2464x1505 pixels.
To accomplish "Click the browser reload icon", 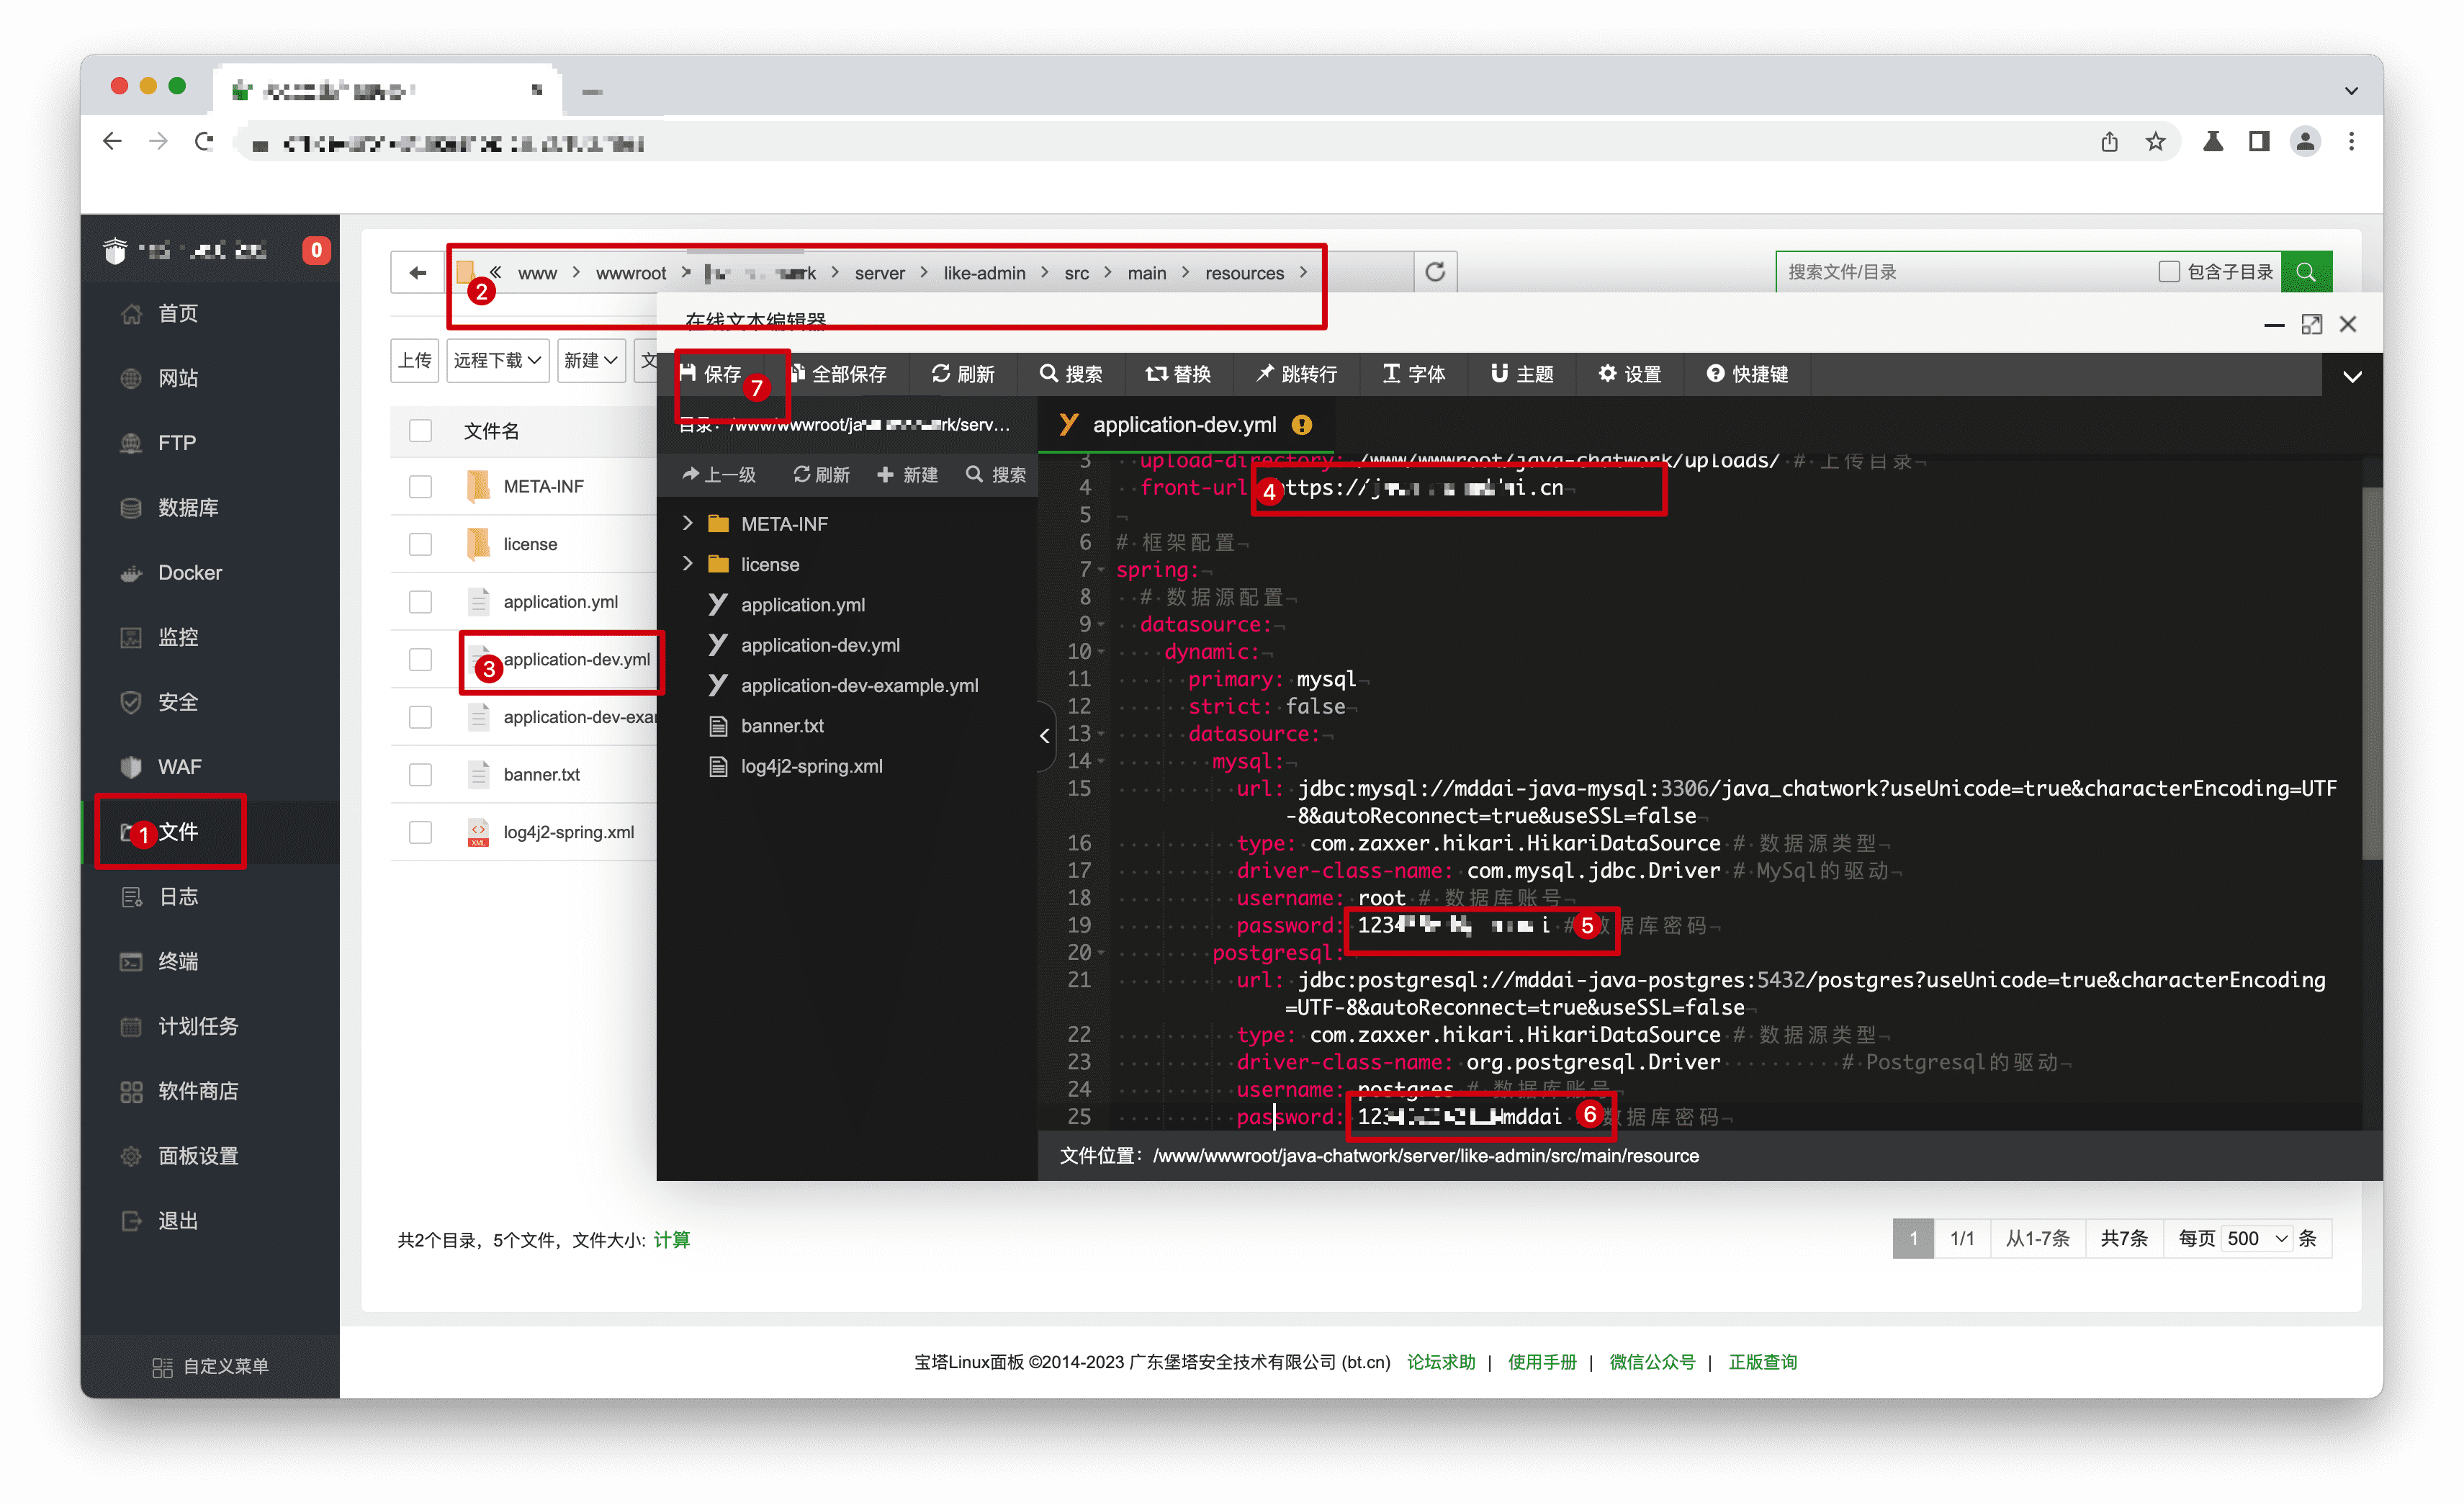I will pos(205,142).
